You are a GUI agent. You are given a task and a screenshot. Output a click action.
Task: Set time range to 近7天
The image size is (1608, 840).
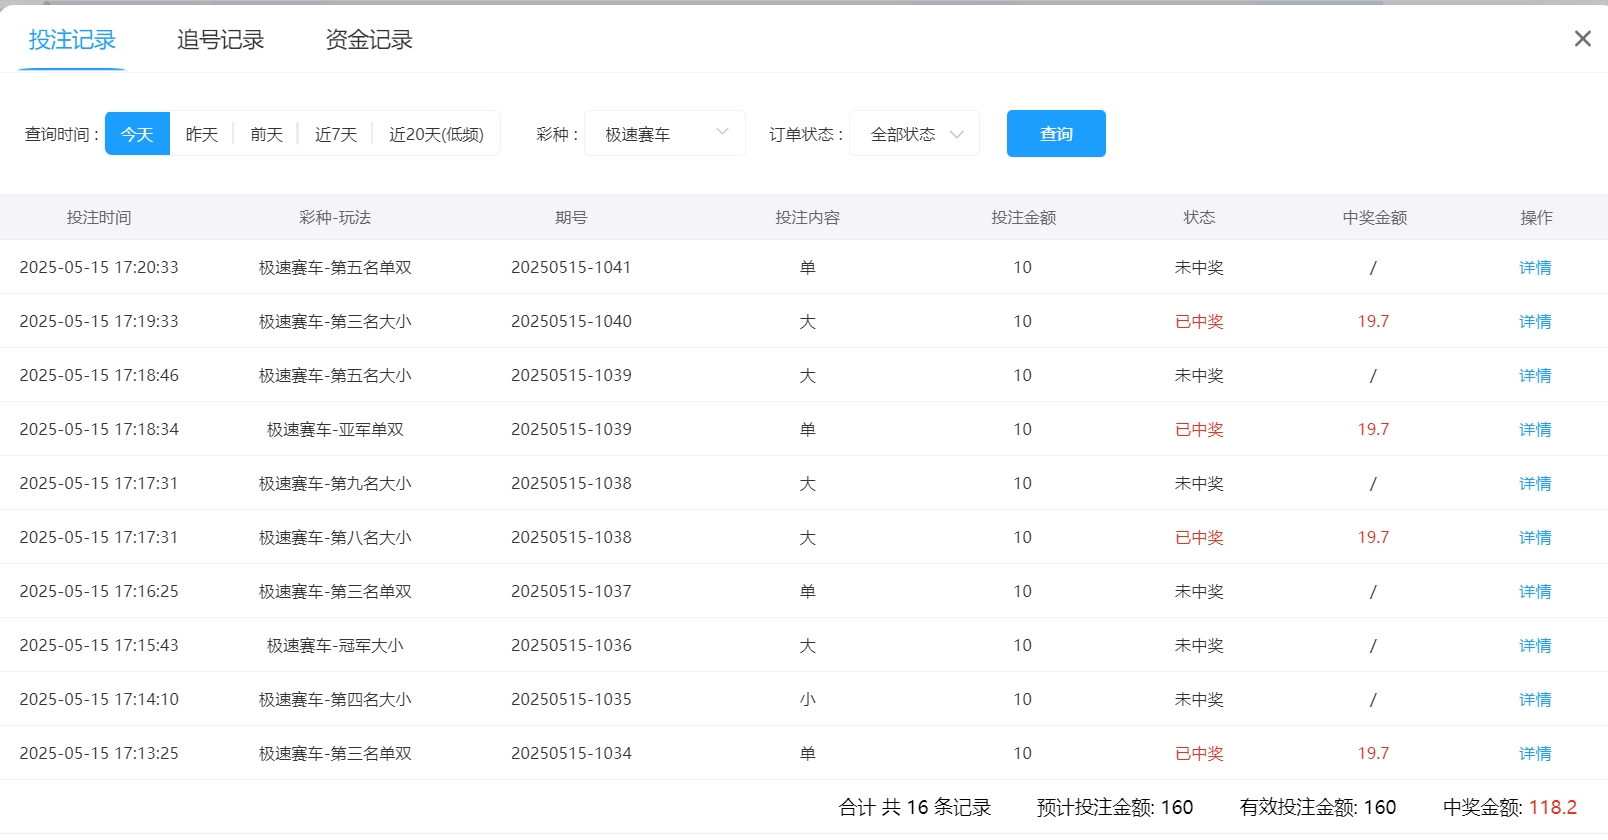[x=335, y=134]
